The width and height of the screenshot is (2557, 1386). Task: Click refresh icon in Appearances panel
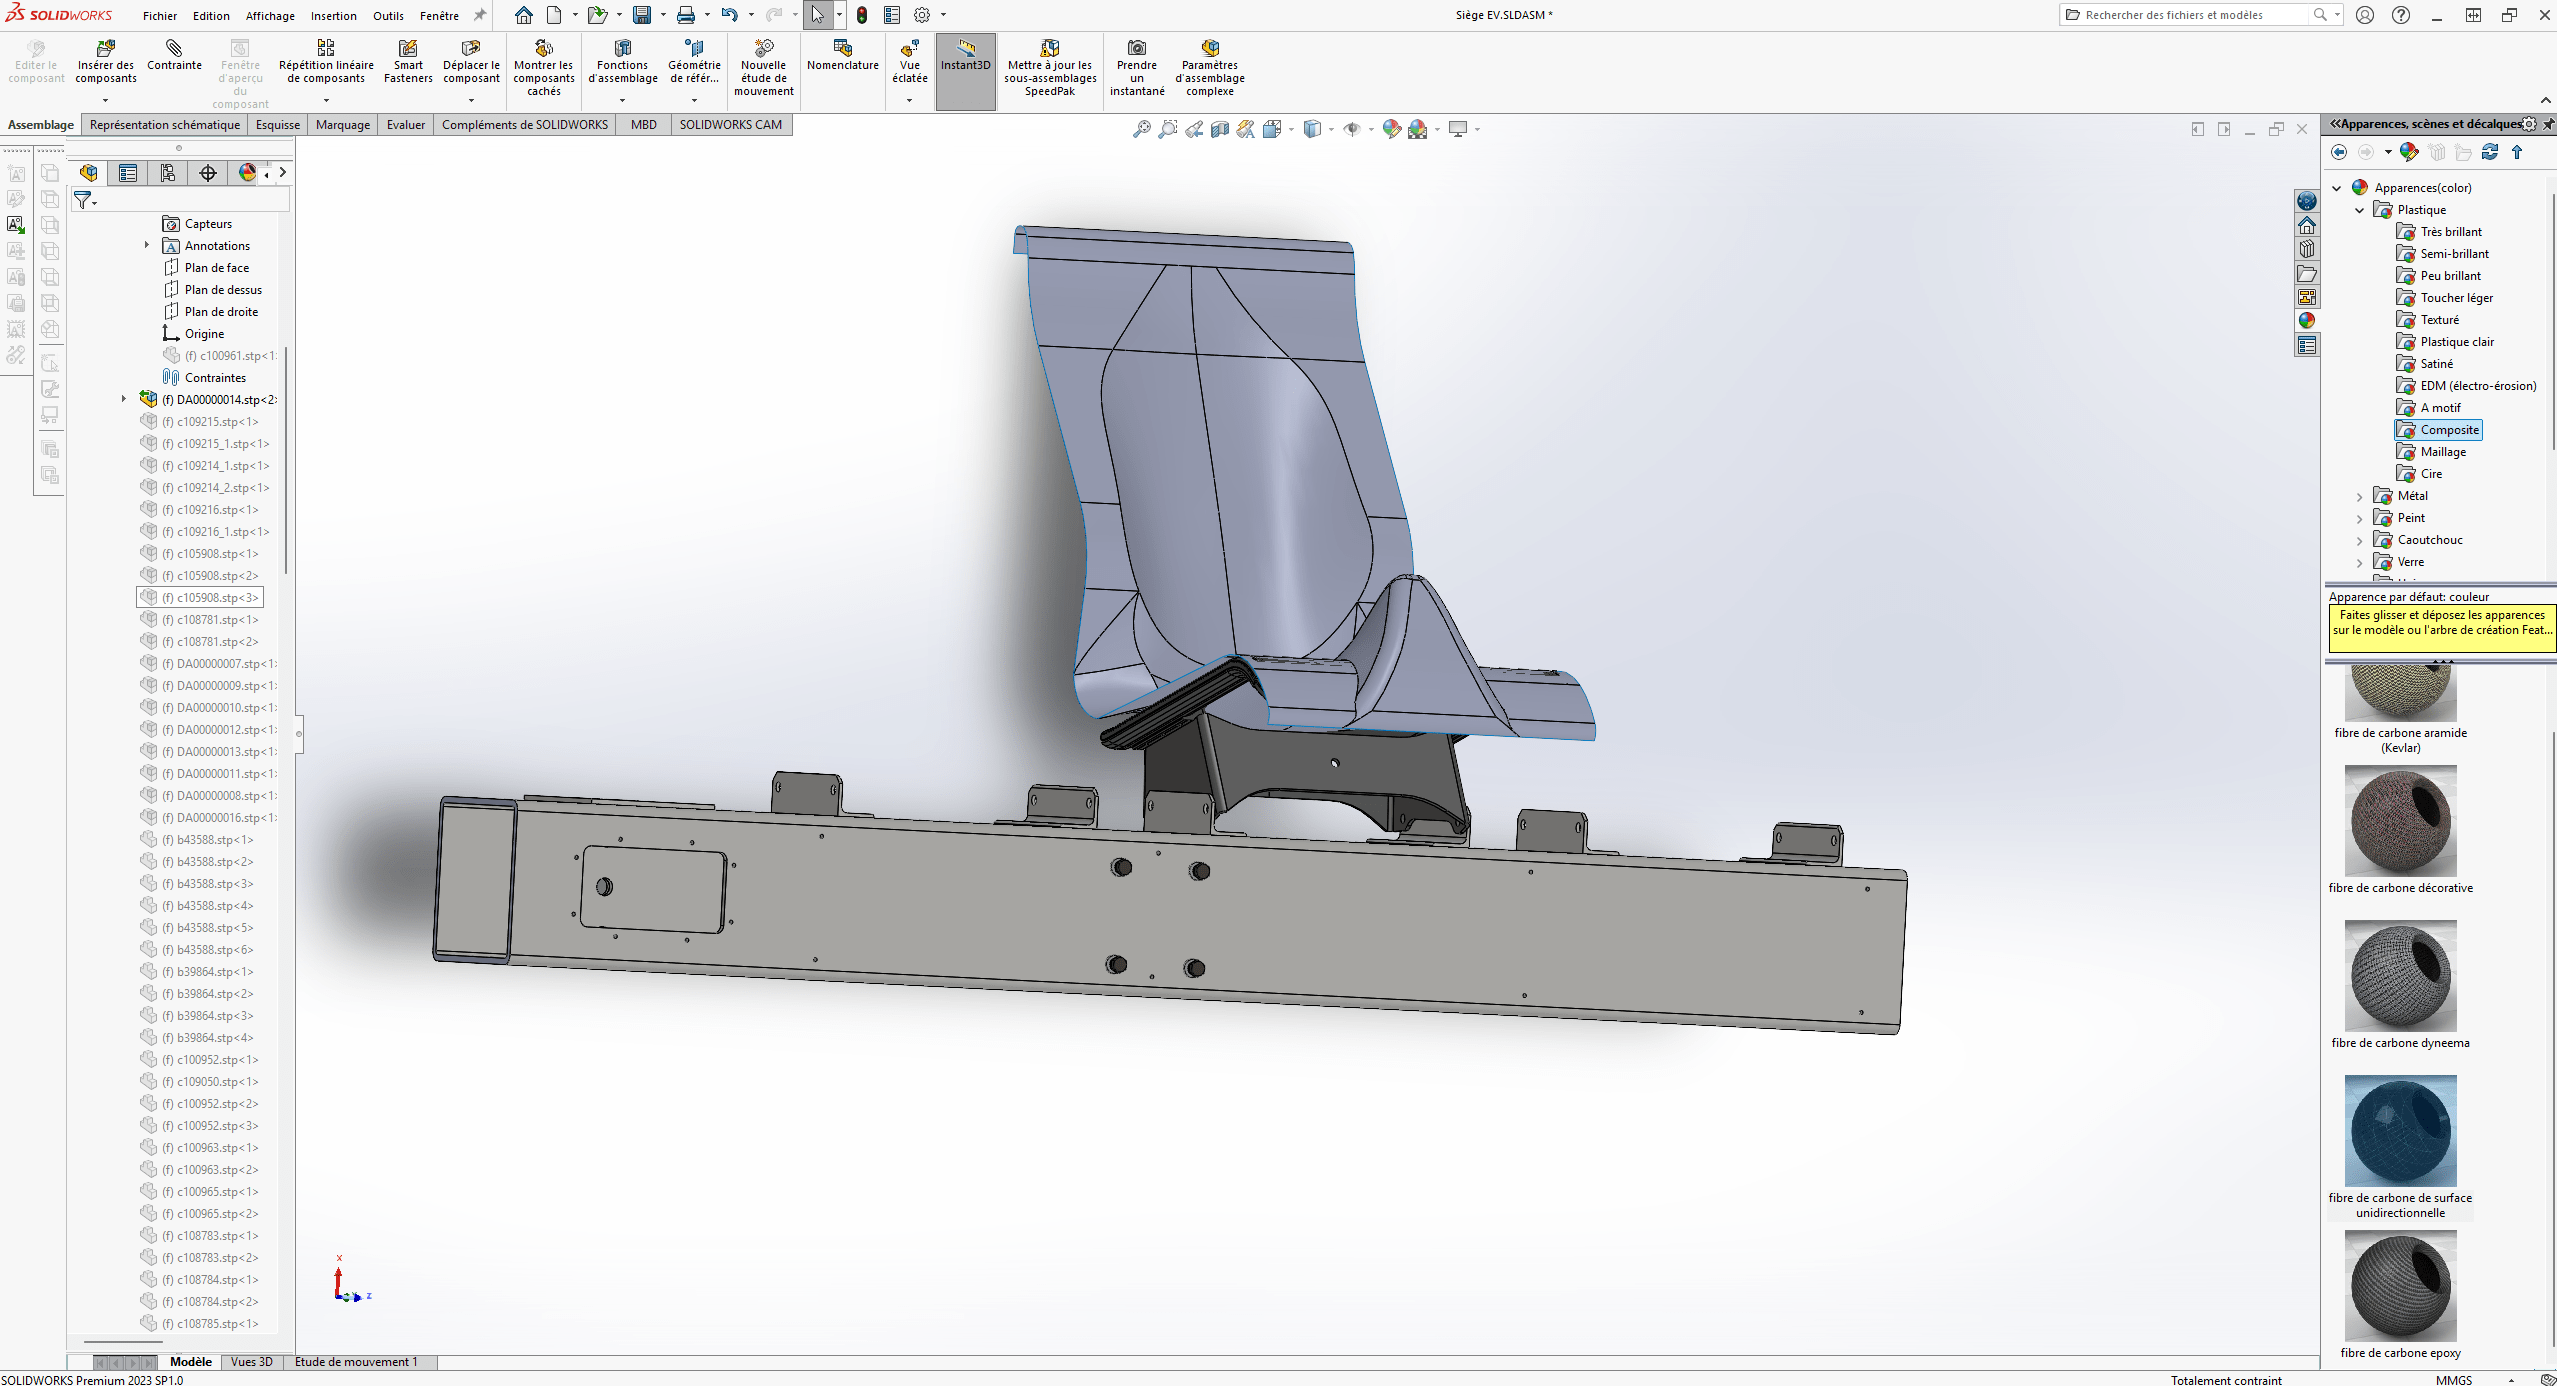click(x=2490, y=152)
